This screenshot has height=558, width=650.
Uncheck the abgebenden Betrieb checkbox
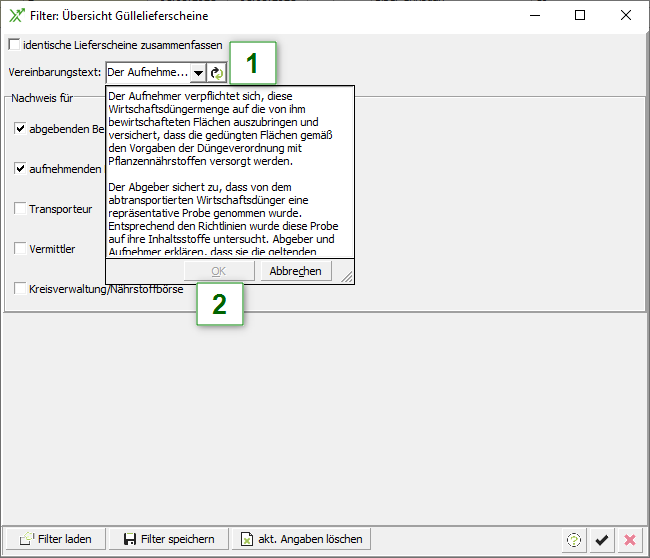tap(20, 129)
